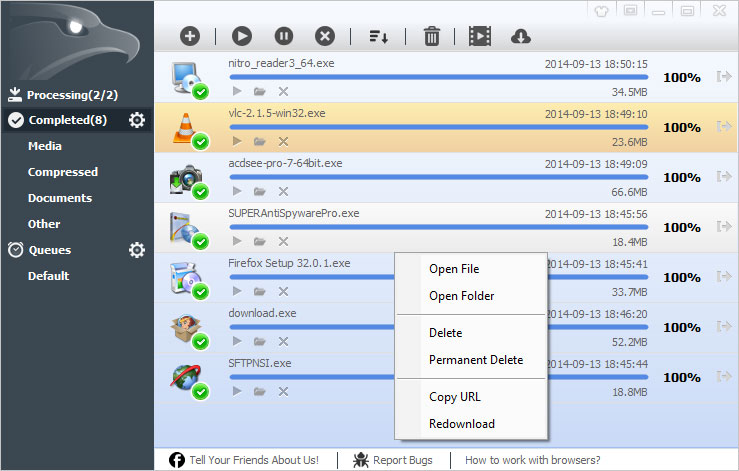Select Delete in the context menu

tap(445, 332)
